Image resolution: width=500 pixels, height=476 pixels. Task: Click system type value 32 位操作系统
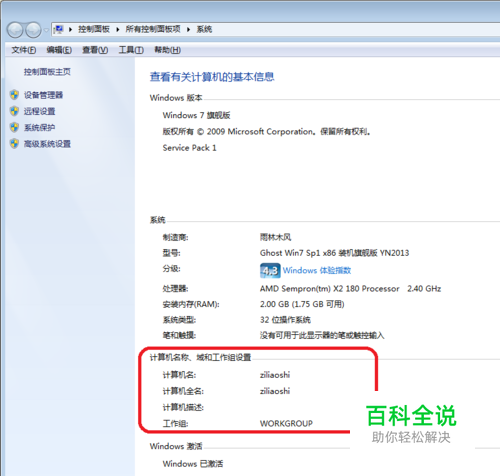click(285, 320)
